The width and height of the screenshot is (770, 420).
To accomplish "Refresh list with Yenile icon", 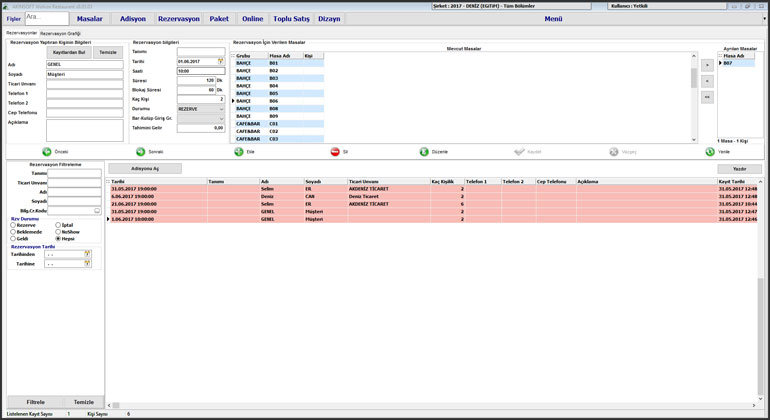I will [710, 152].
